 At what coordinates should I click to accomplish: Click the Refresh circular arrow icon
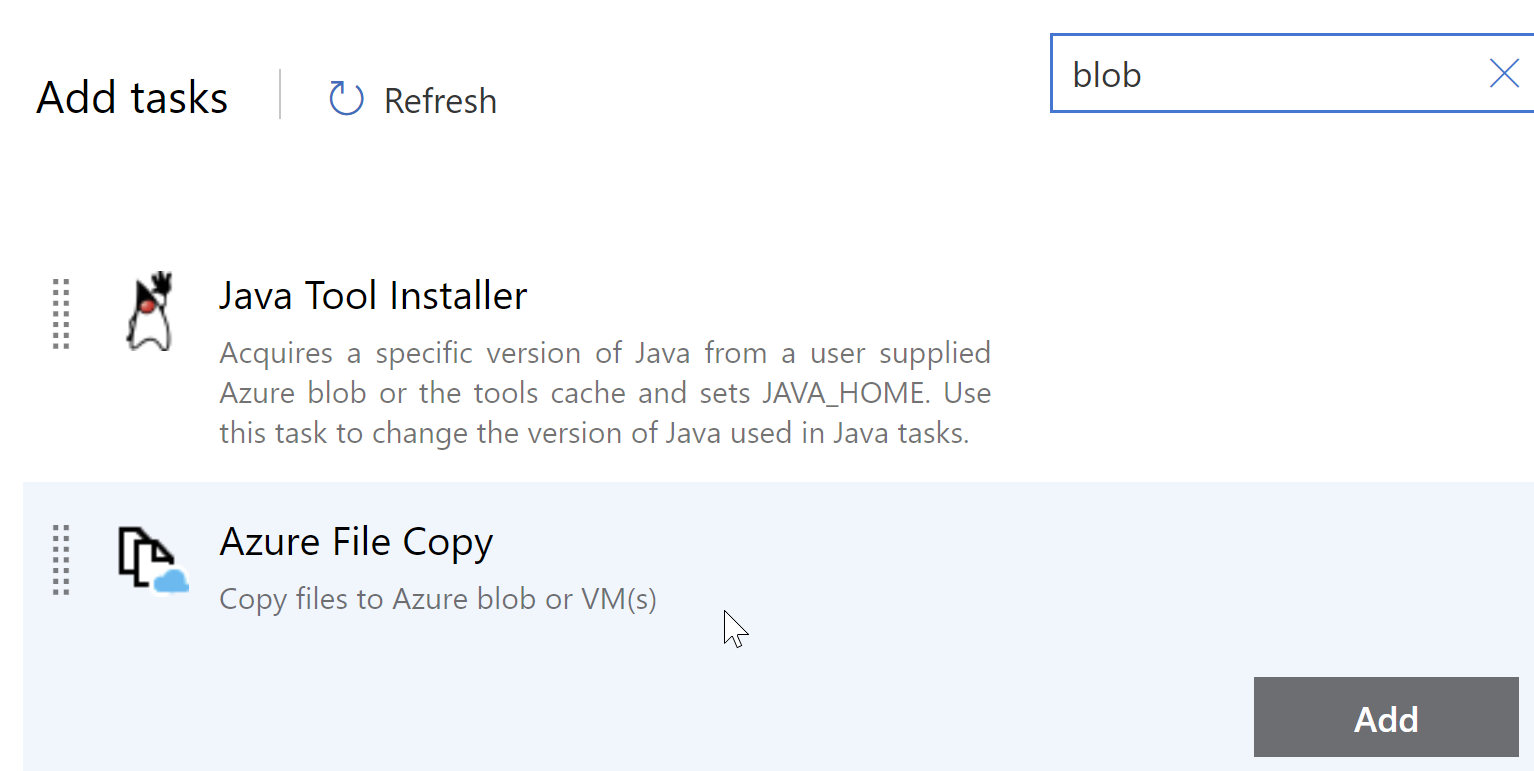(345, 99)
